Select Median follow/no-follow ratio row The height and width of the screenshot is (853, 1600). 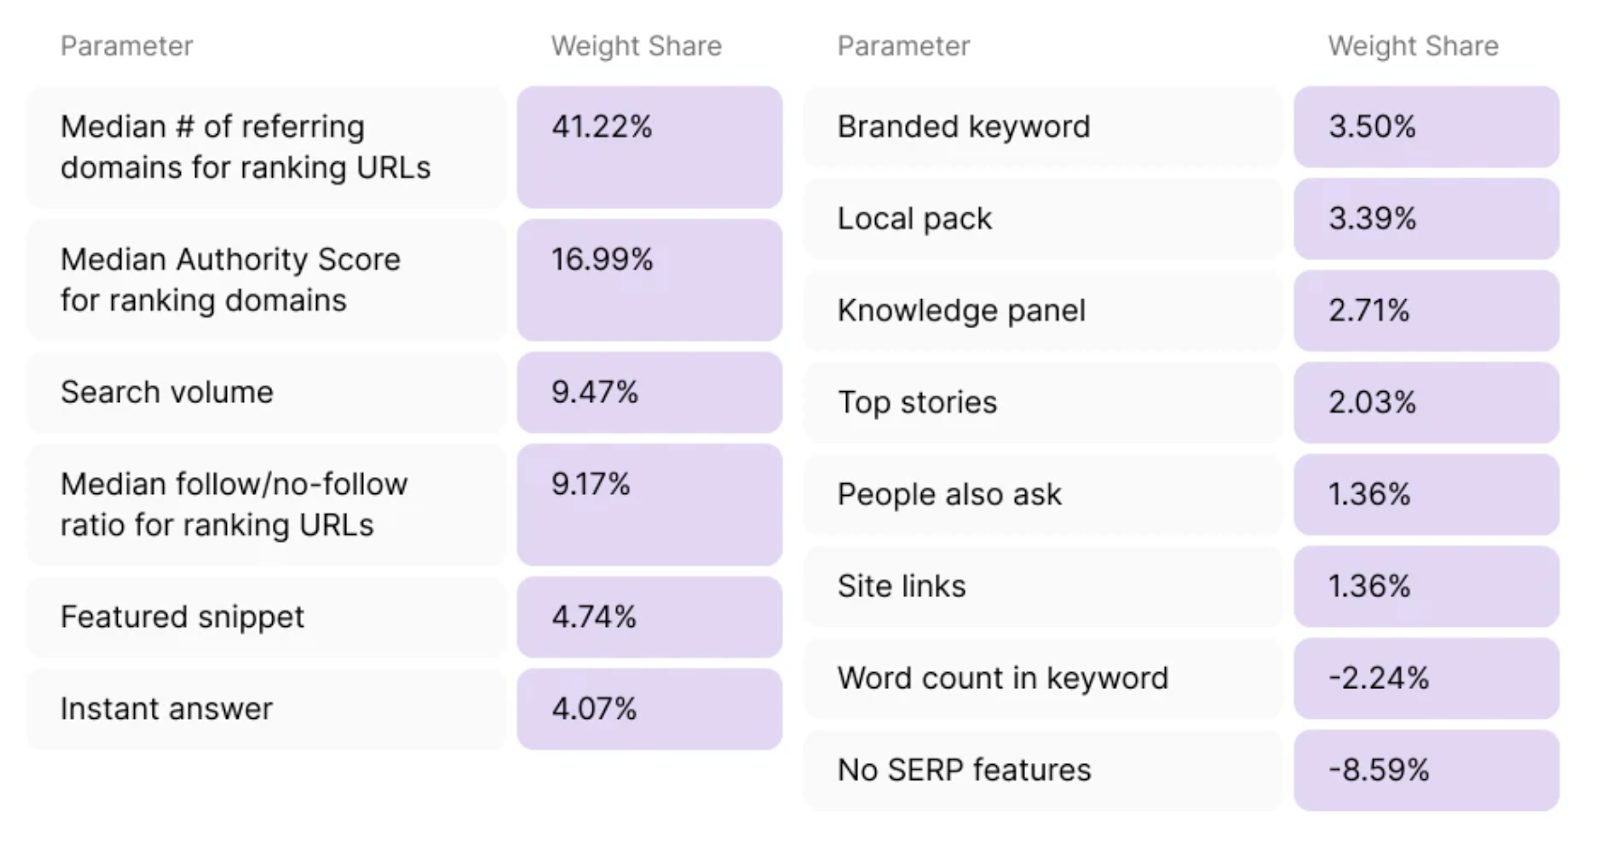266,505
